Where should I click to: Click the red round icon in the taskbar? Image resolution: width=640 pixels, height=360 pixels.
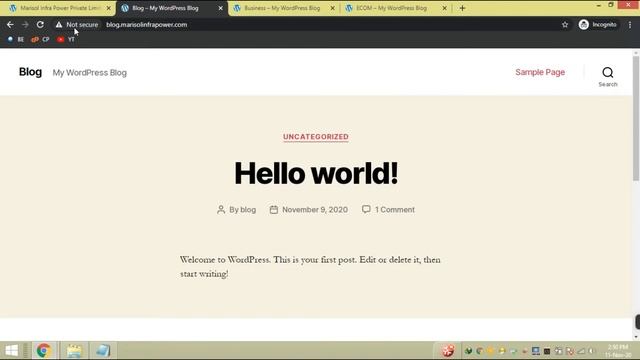tap(448, 351)
